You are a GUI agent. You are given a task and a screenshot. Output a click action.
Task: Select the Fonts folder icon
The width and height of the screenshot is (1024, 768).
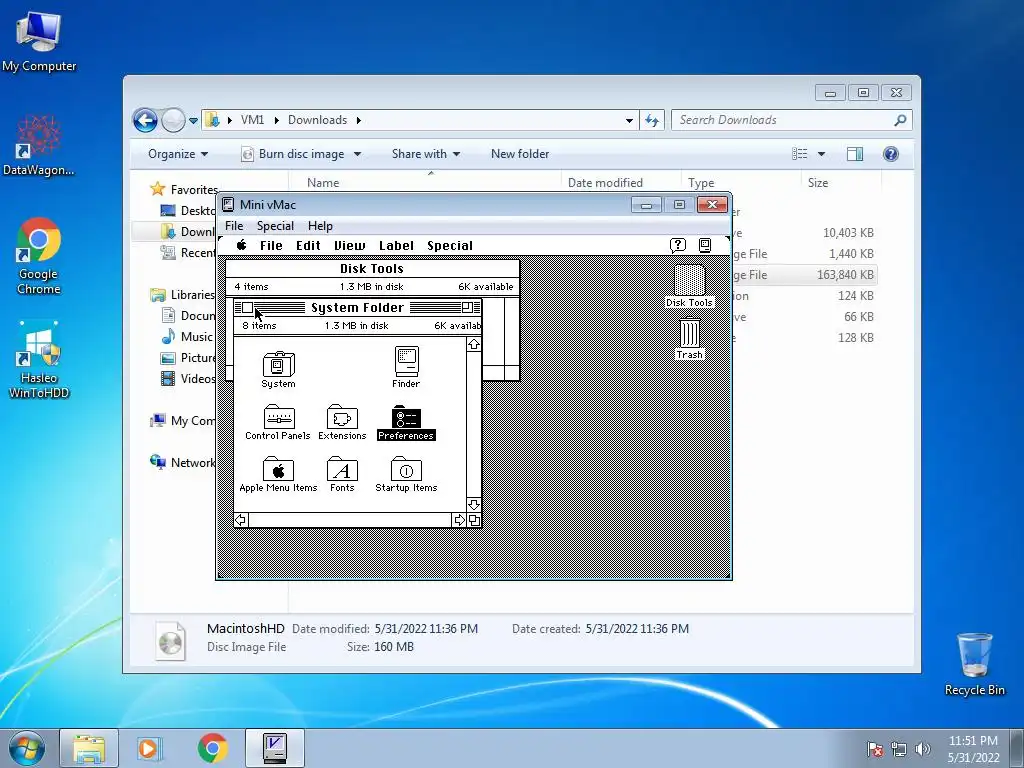pyautogui.click(x=342, y=469)
